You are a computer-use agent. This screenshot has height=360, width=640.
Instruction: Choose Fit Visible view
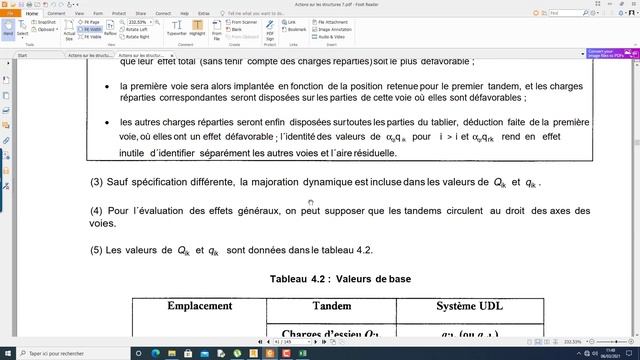(90, 37)
